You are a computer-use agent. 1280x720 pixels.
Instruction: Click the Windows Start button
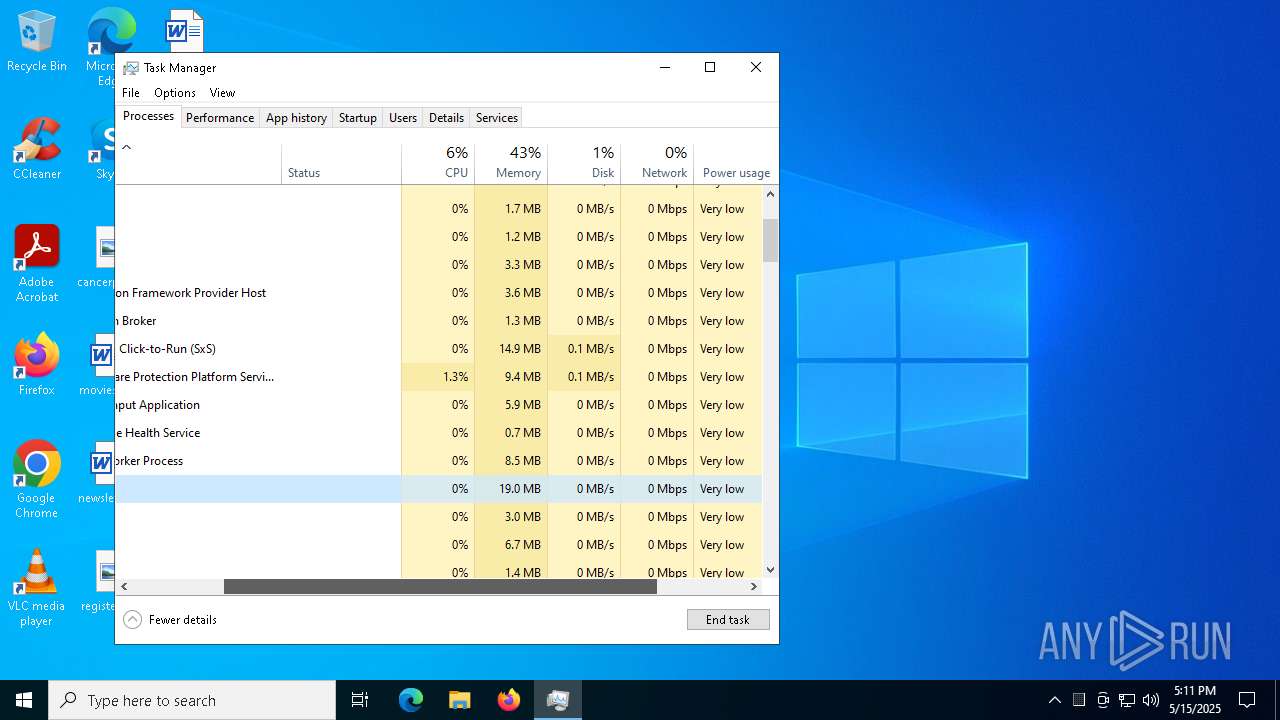(x=24, y=700)
